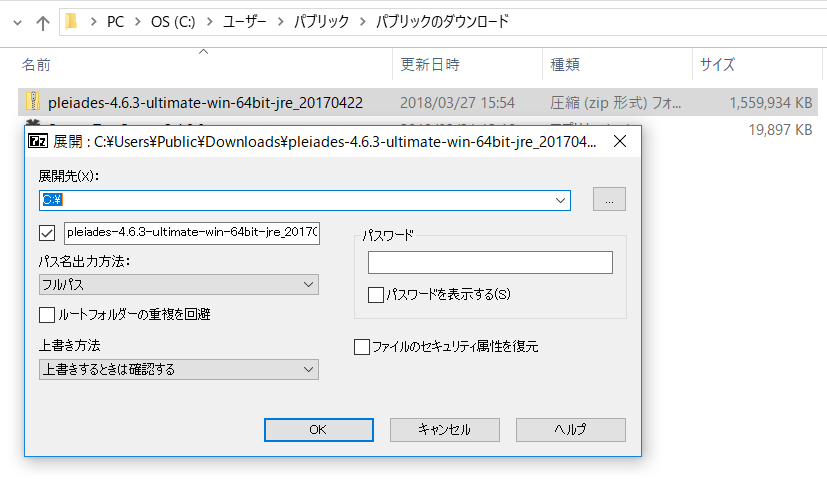The width and height of the screenshot is (827, 479).
Task: Click the OK button
Action: click(319, 430)
